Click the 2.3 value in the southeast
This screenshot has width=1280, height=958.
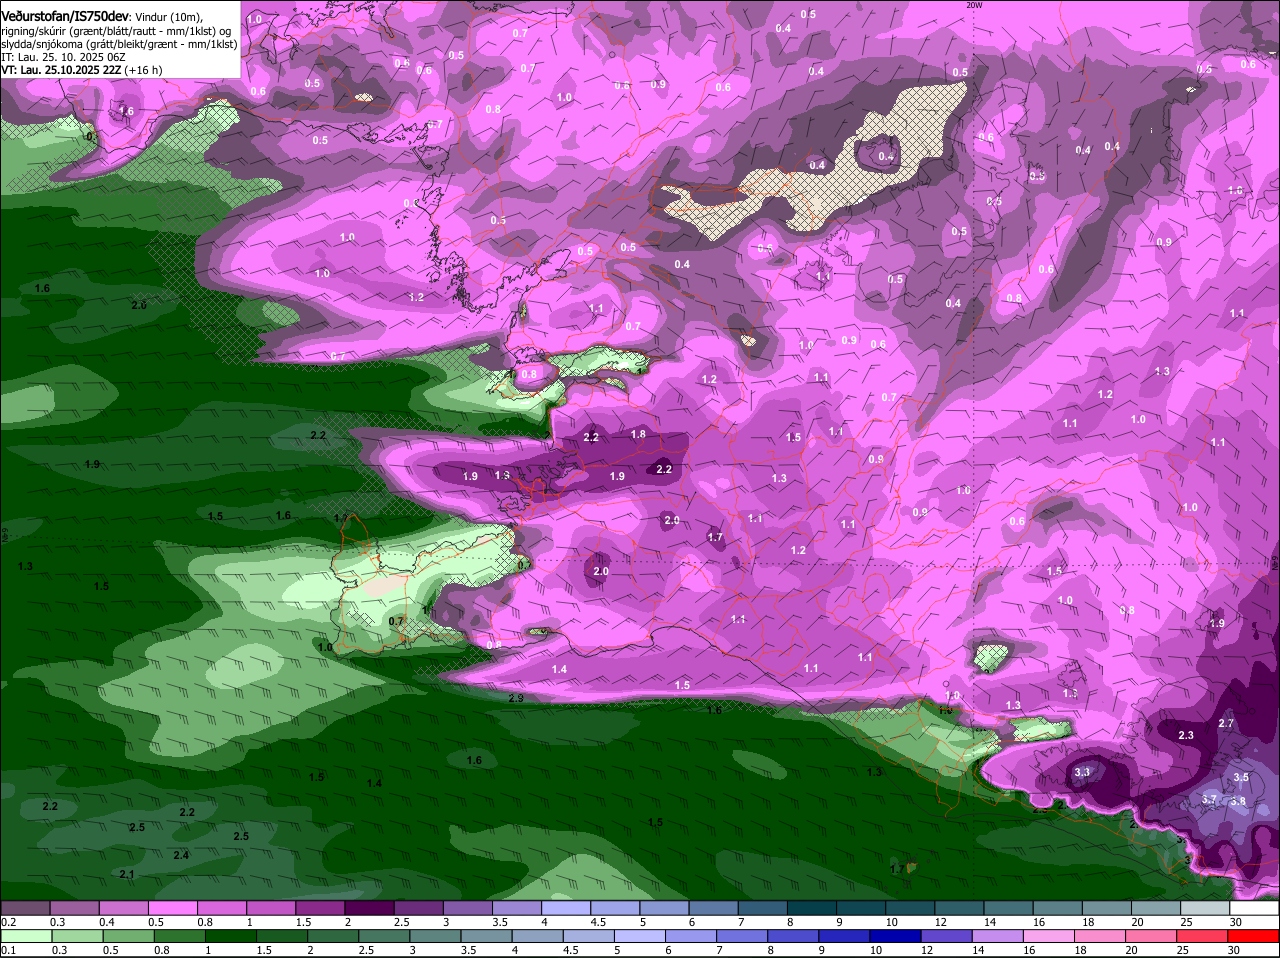[x=1186, y=735]
